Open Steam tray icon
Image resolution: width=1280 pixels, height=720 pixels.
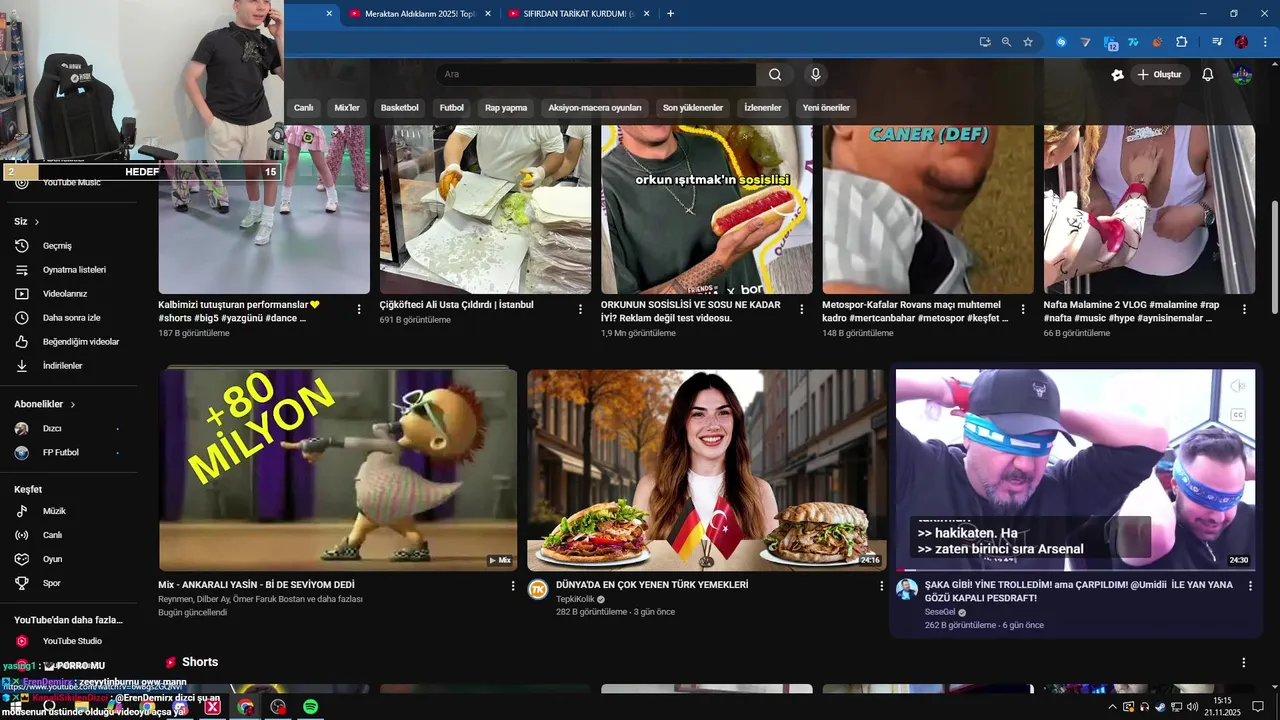tap(1160, 707)
